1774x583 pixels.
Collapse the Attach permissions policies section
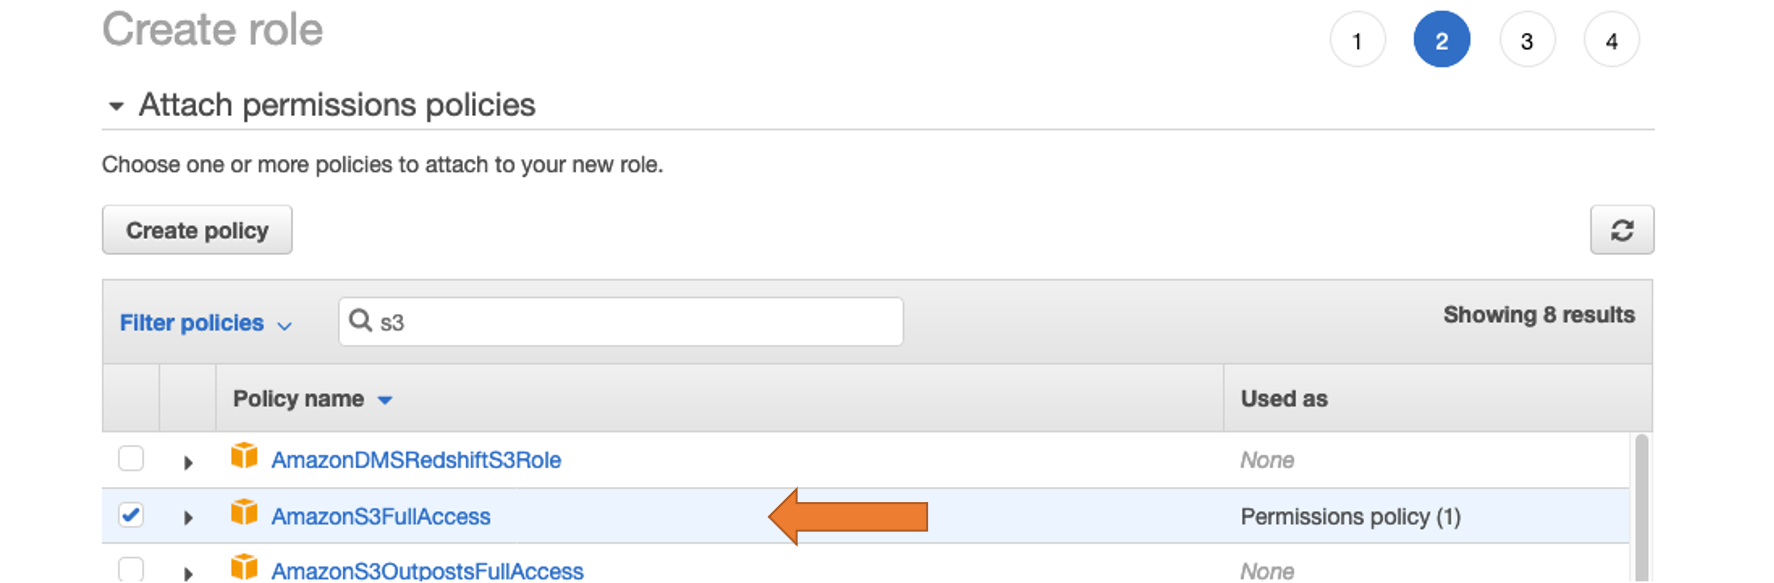click(x=116, y=105)
